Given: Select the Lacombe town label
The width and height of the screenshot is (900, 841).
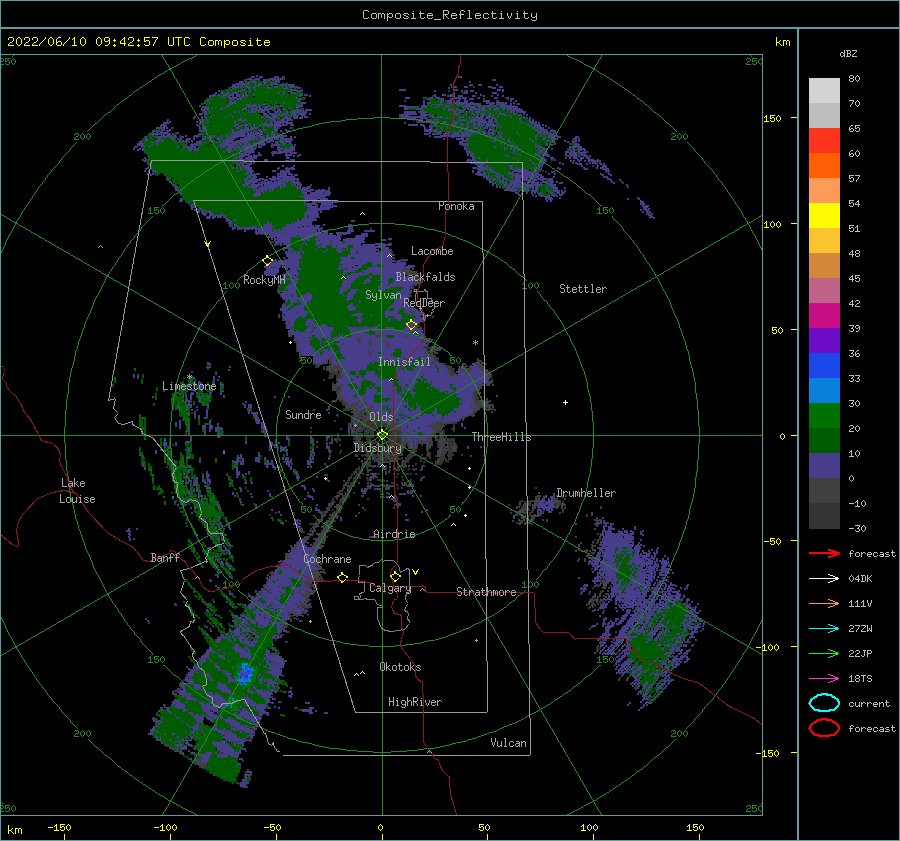Looking at the screenshot, I should point(432,251).
